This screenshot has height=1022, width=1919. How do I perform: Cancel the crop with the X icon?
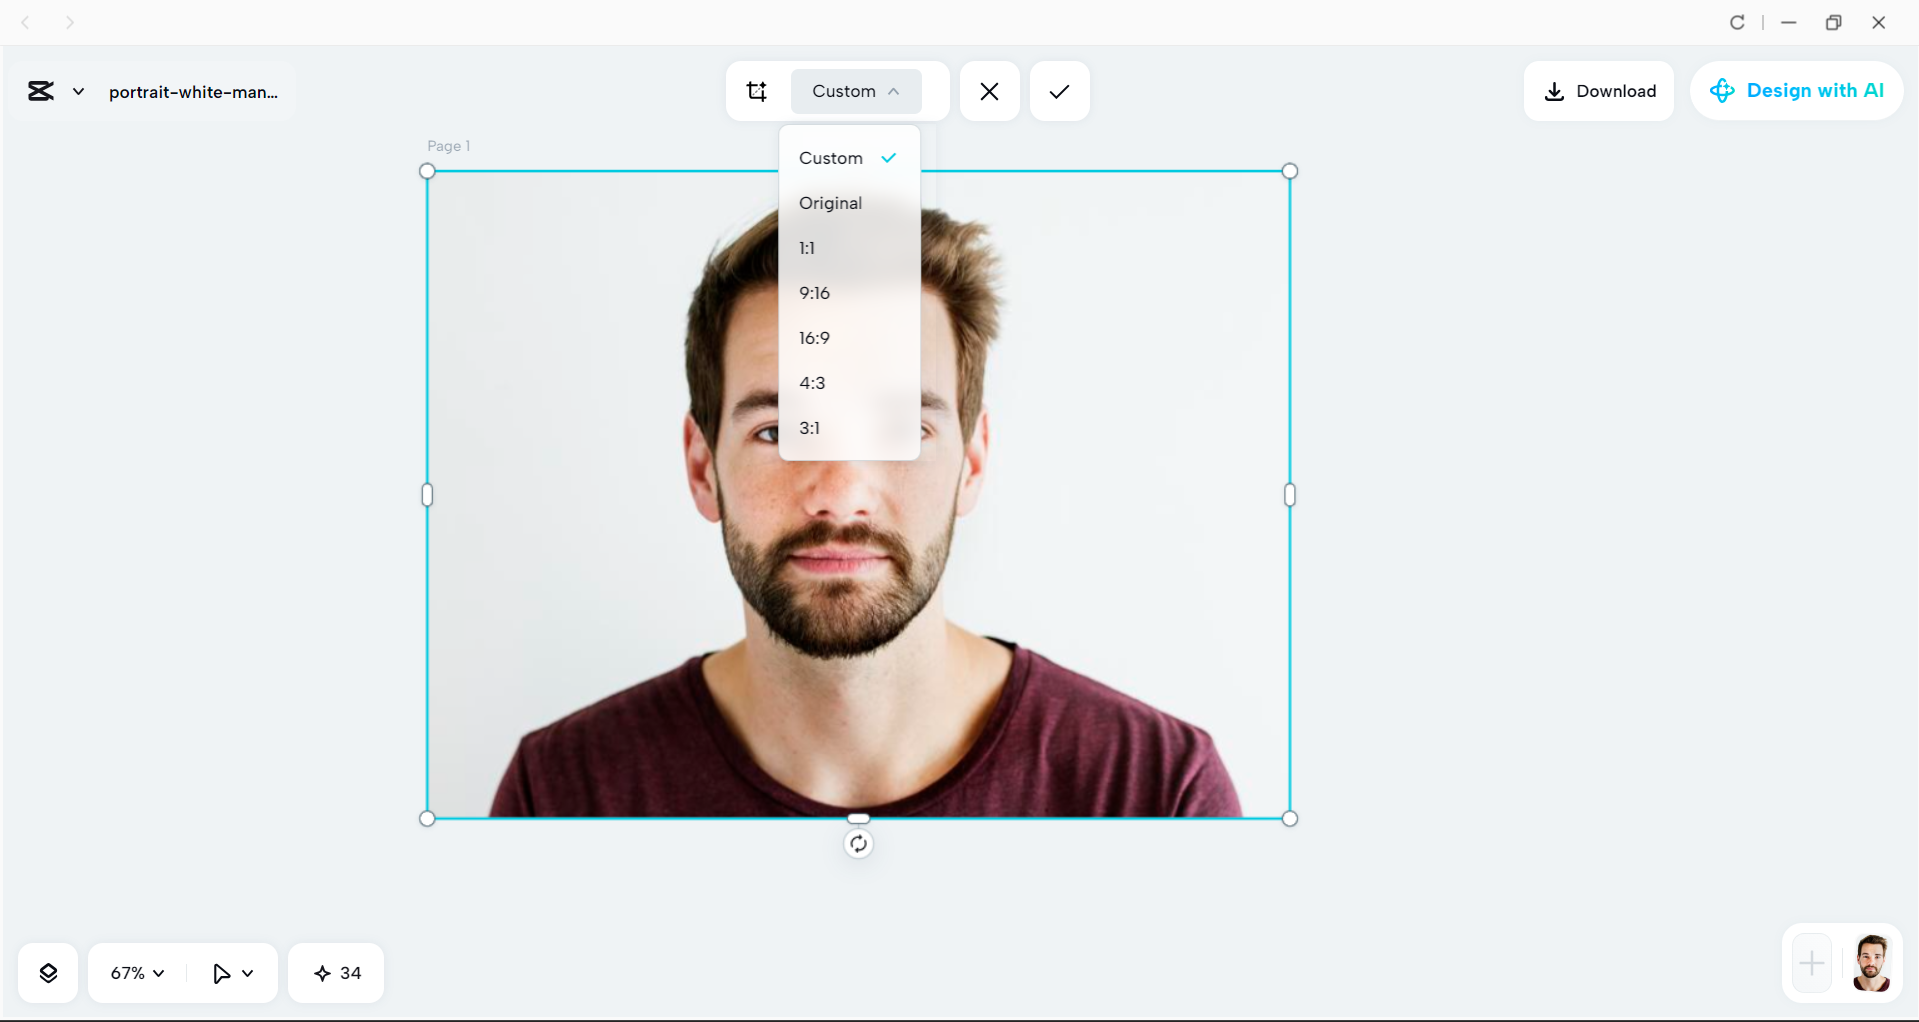coord(989,91)
